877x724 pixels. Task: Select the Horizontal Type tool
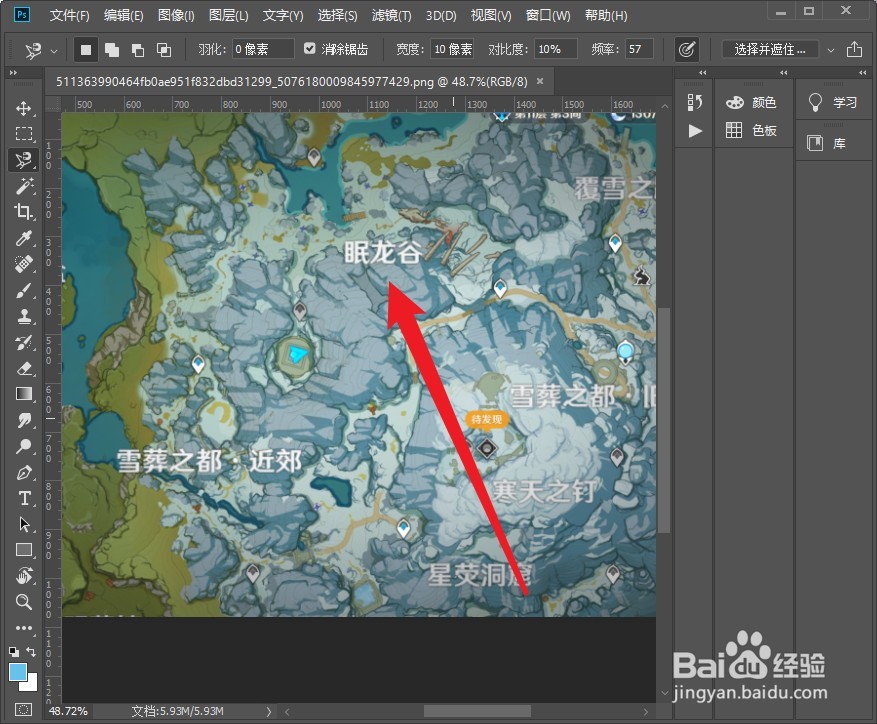pyautogui.click(x=23, y=499)
